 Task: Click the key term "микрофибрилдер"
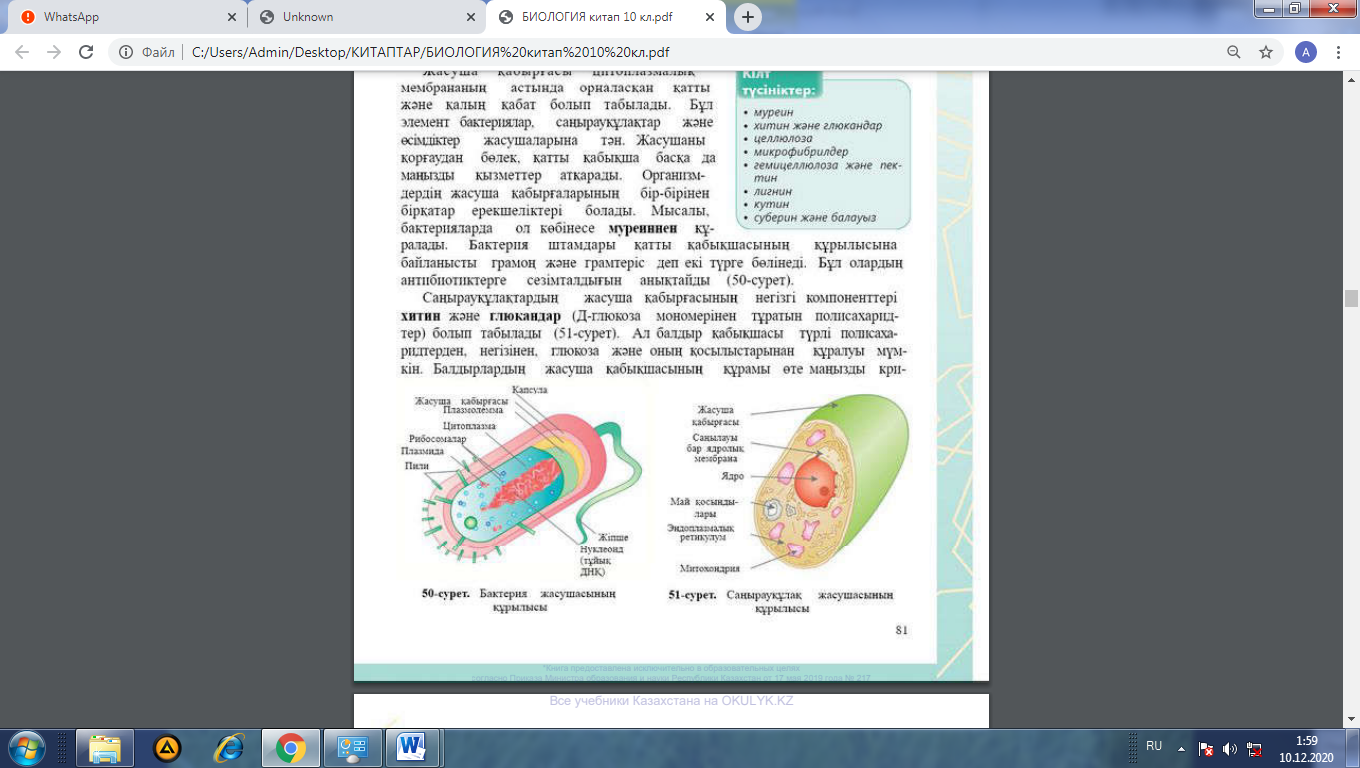point(800,152)
